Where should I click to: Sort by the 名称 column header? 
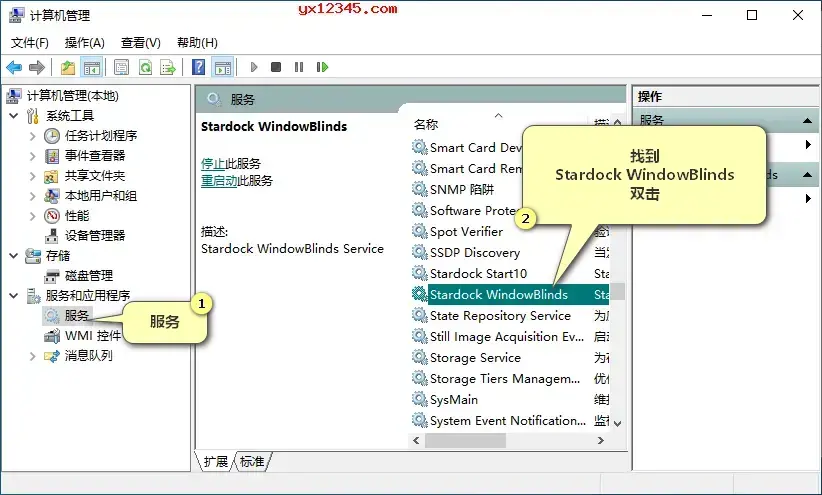426,124
